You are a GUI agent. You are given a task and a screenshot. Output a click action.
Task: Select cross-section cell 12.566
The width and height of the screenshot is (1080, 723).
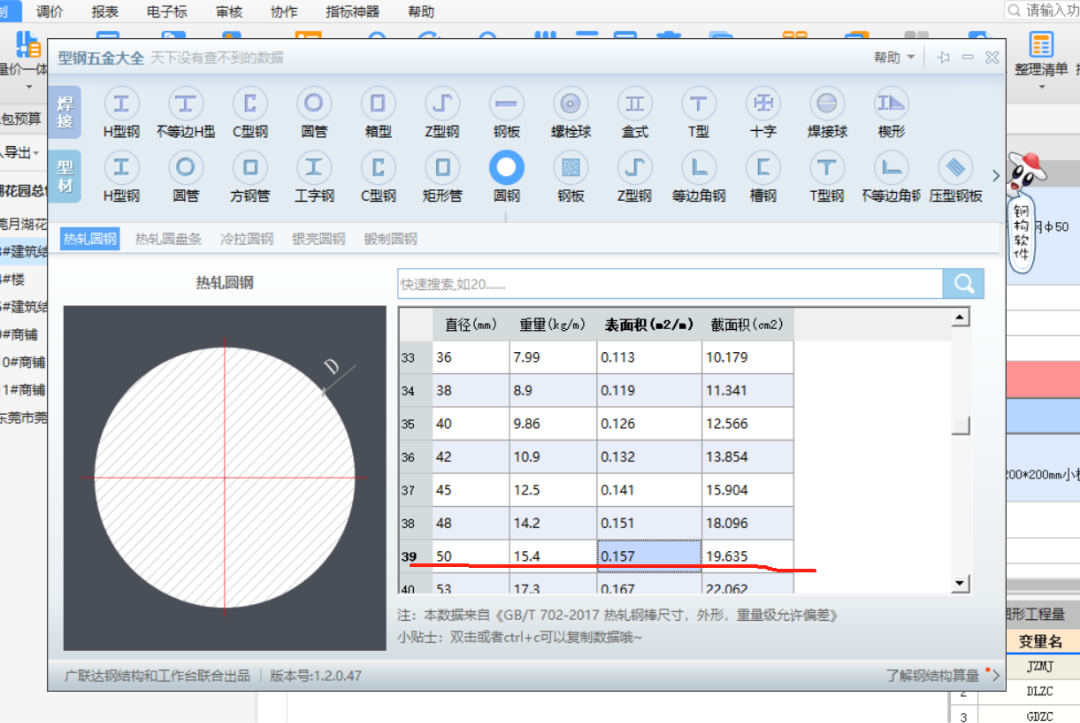coord(747,423)
